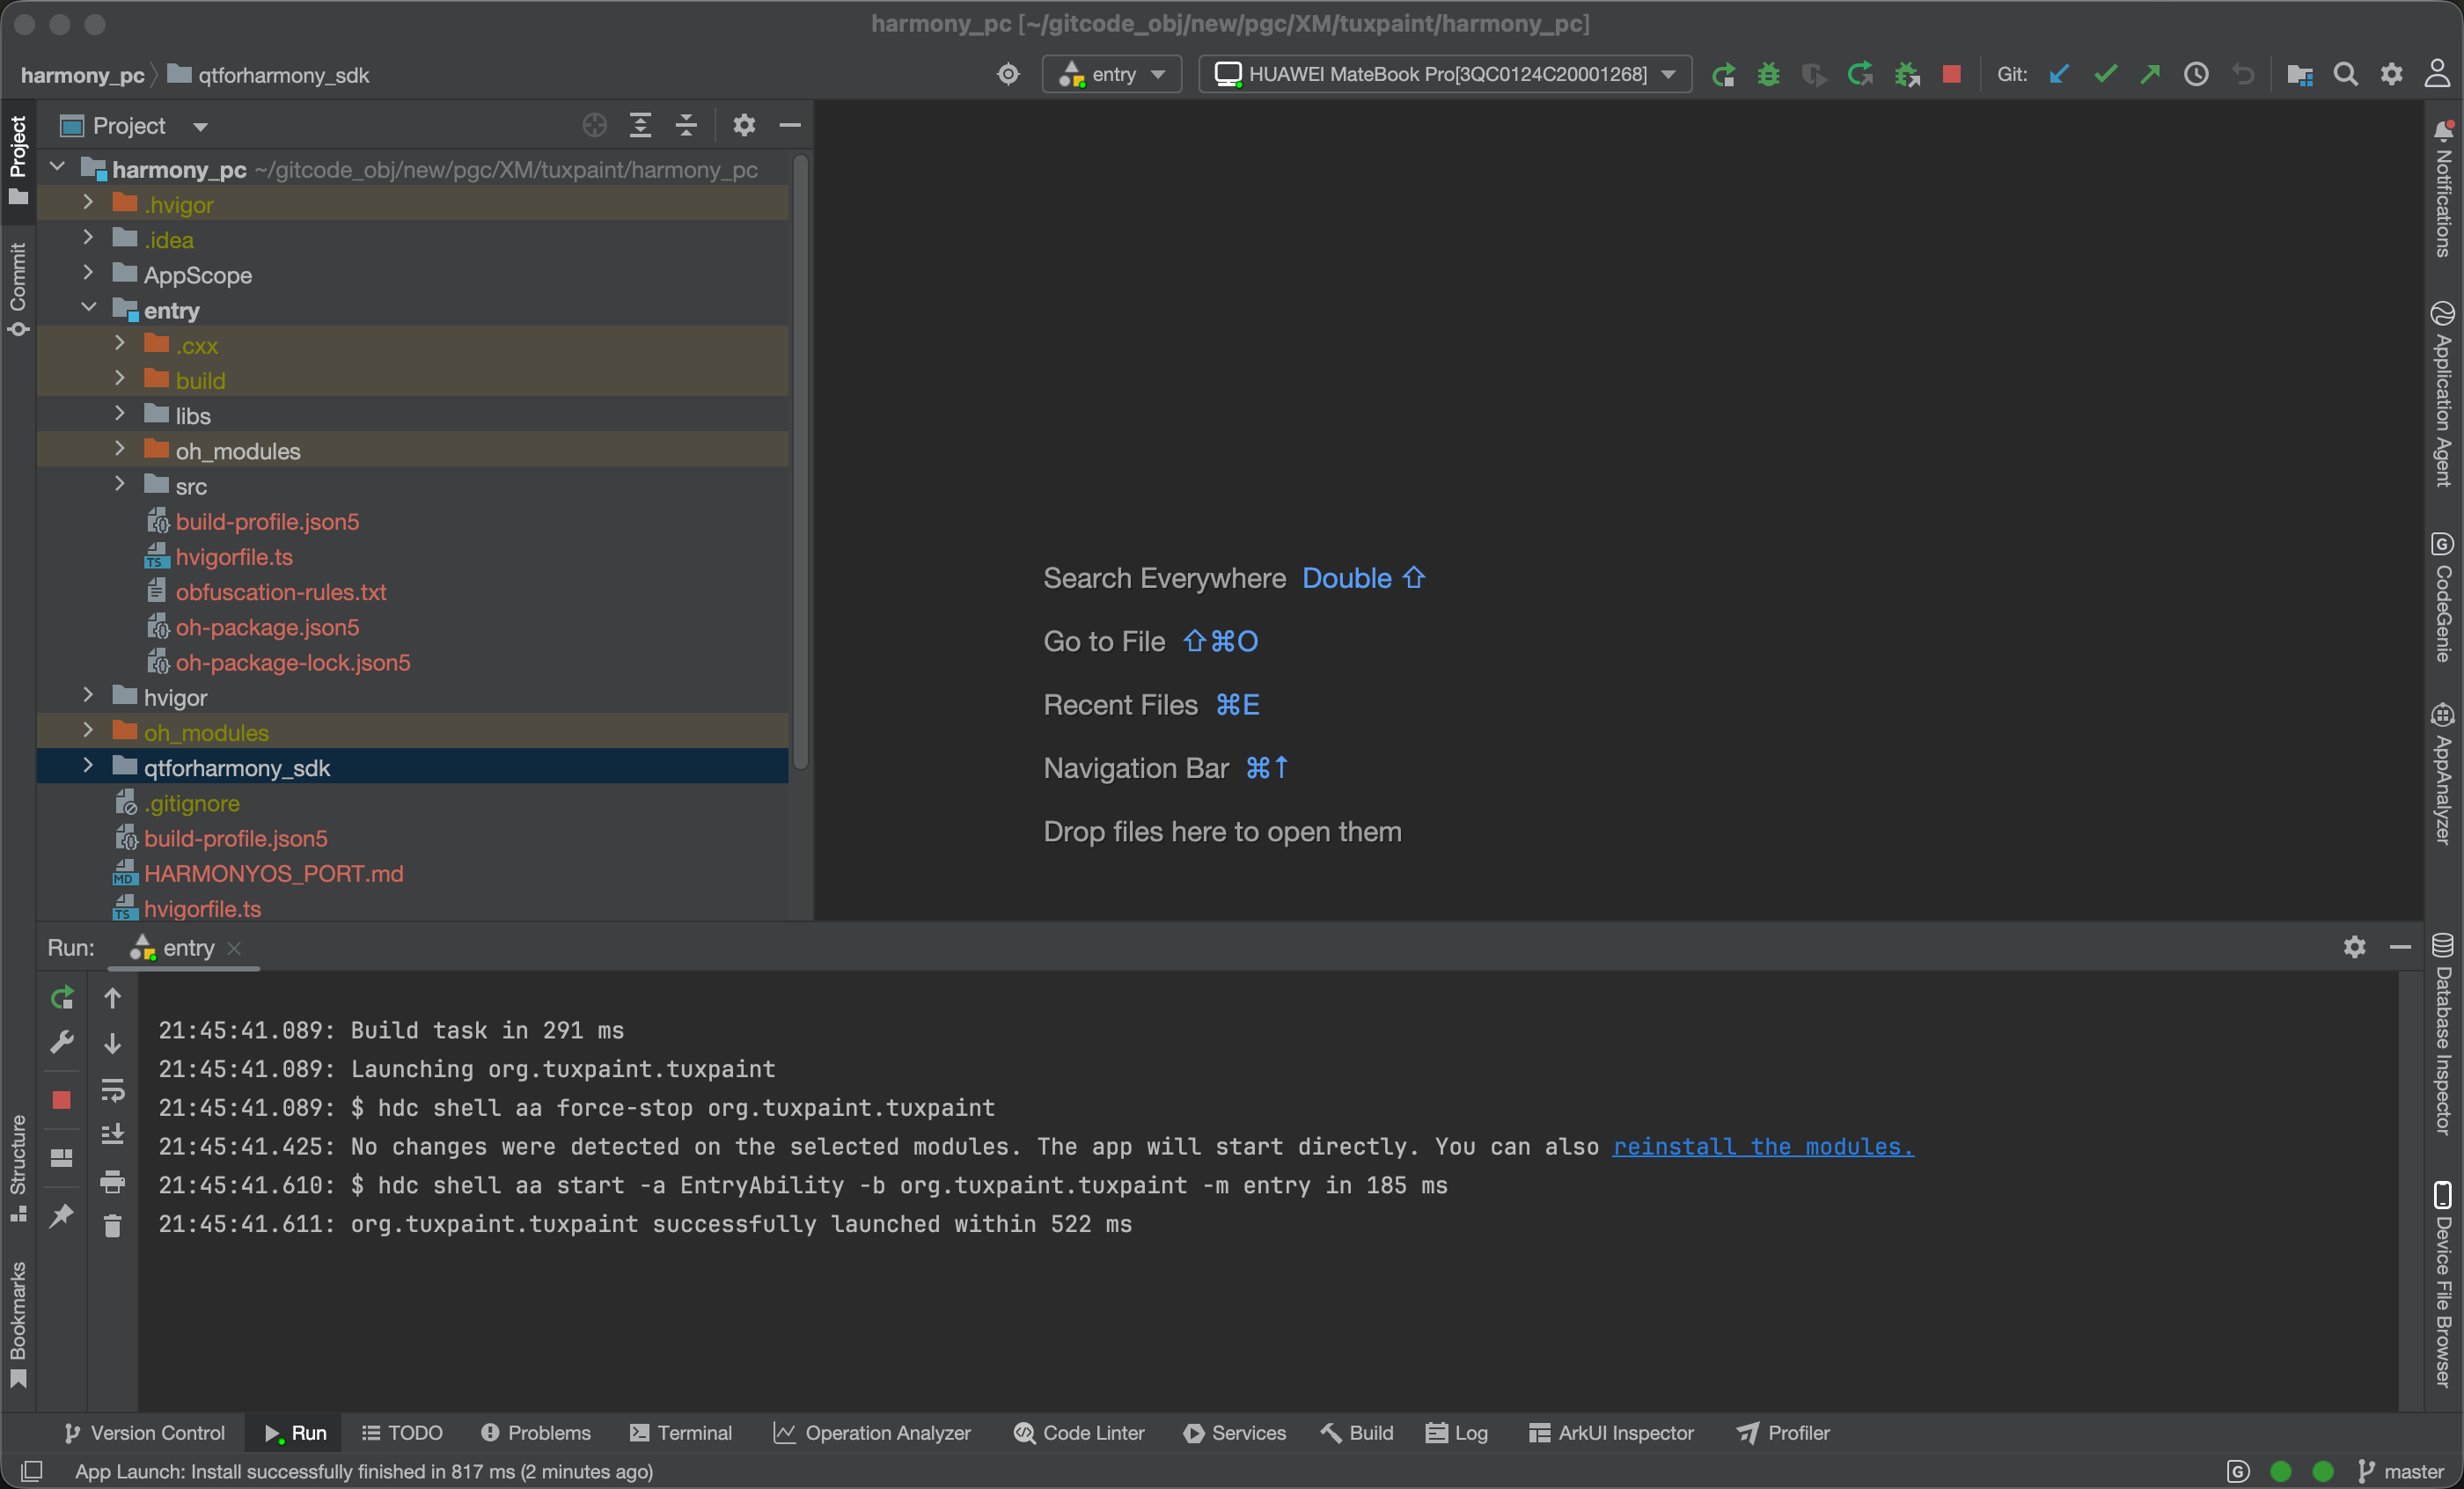Click Collapse All icon in Project panel

pyautogui.click(x=686, y=125)
